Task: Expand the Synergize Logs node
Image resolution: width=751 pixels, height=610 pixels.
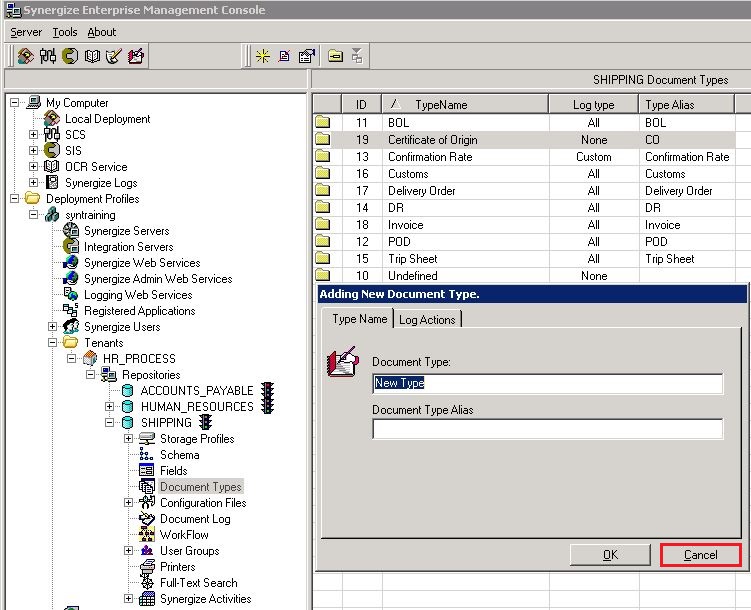Action: pos(34,182)
